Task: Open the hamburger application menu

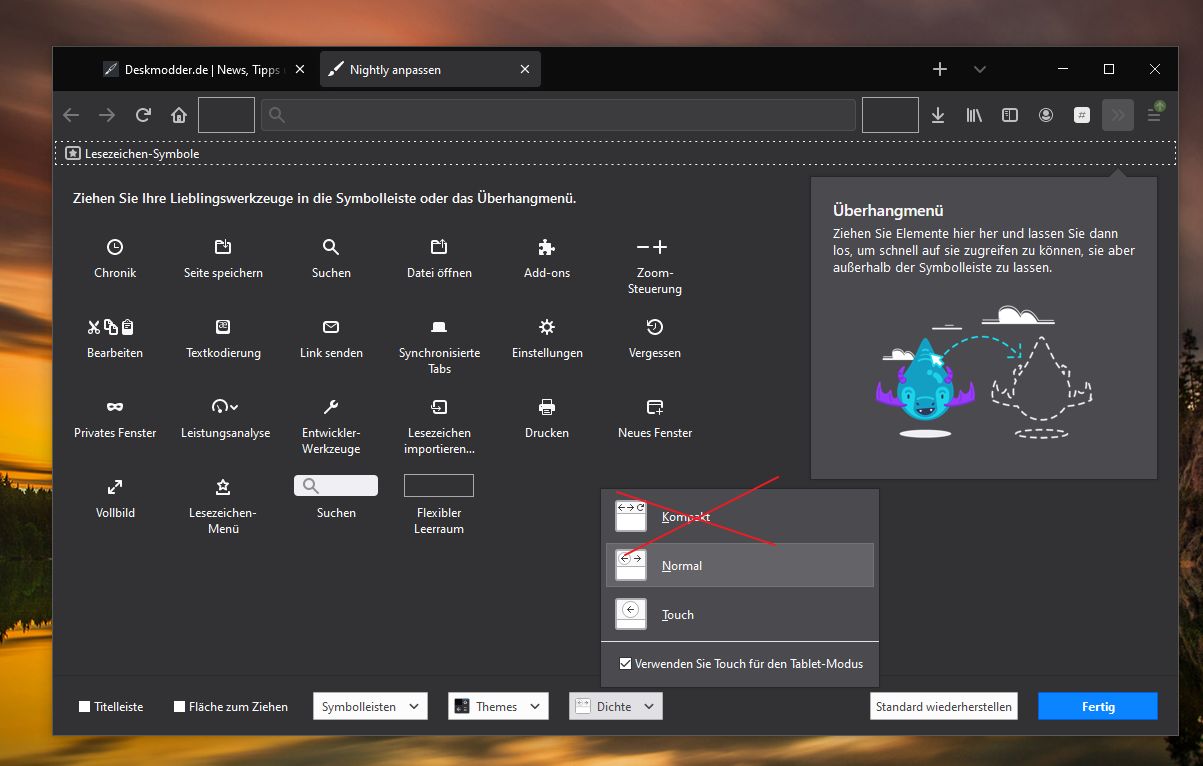Action: 1155,115
